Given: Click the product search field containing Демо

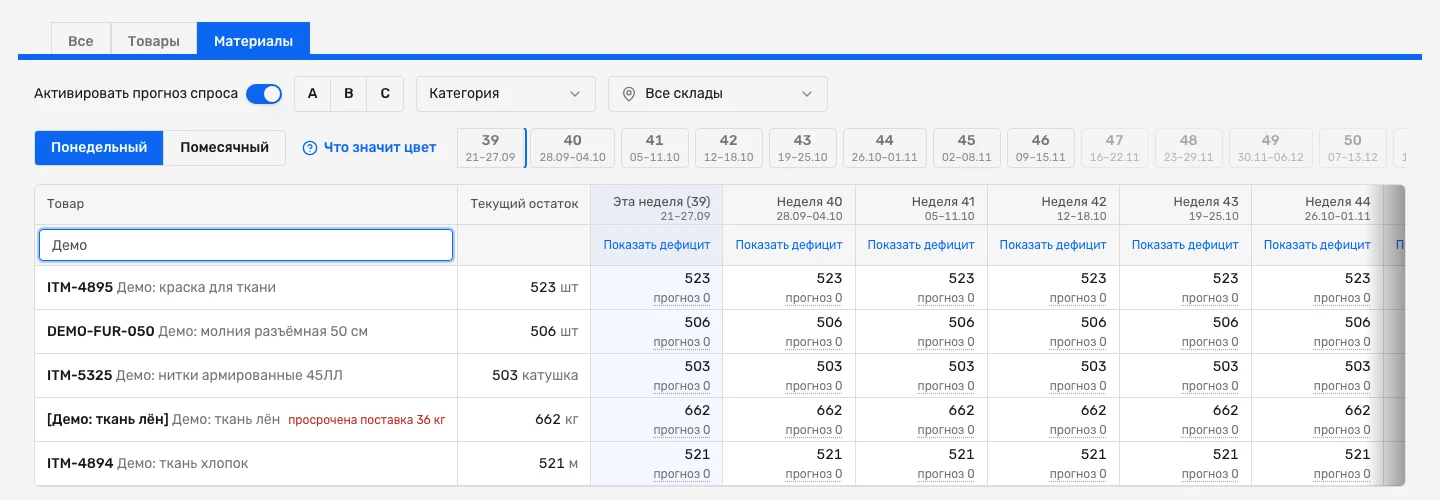Looking at the screenshot, I should 246,245.
